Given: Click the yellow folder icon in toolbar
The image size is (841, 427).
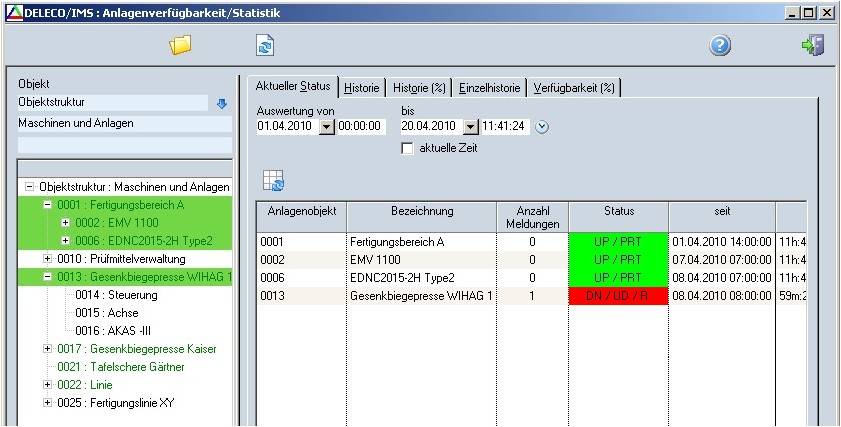Looking at the screenshot, I should [x=180, y=45].
